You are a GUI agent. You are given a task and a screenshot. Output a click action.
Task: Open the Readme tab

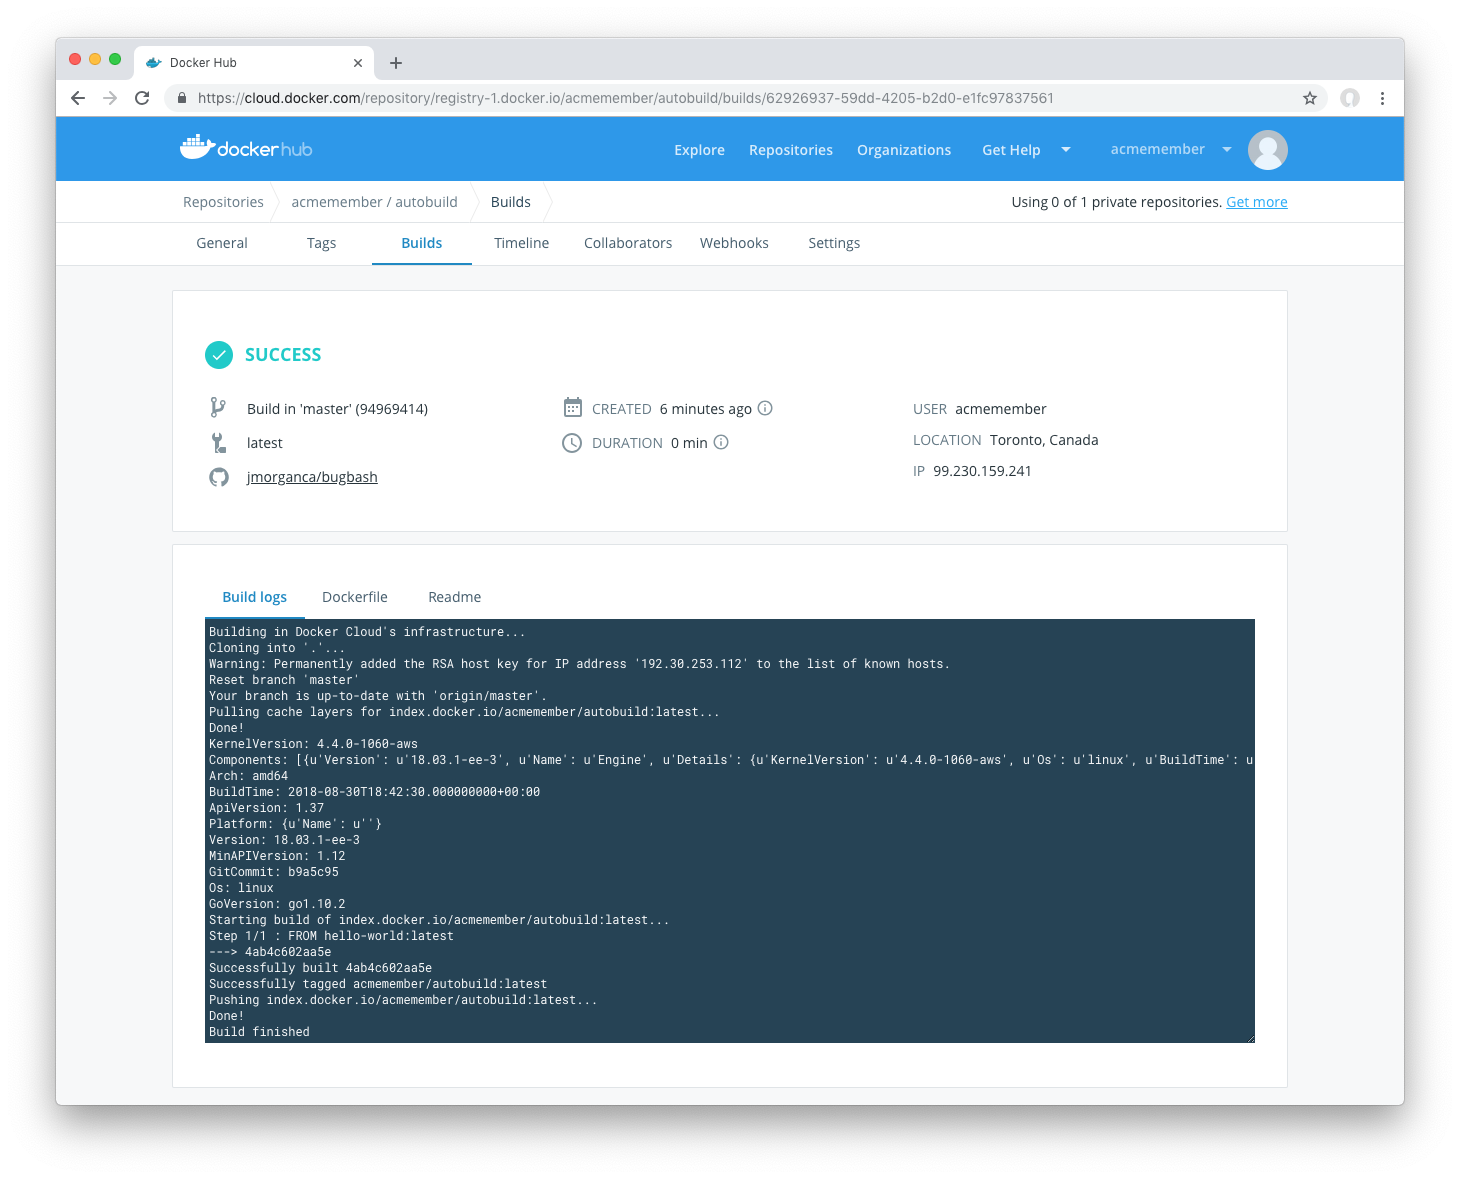[454, 597]
